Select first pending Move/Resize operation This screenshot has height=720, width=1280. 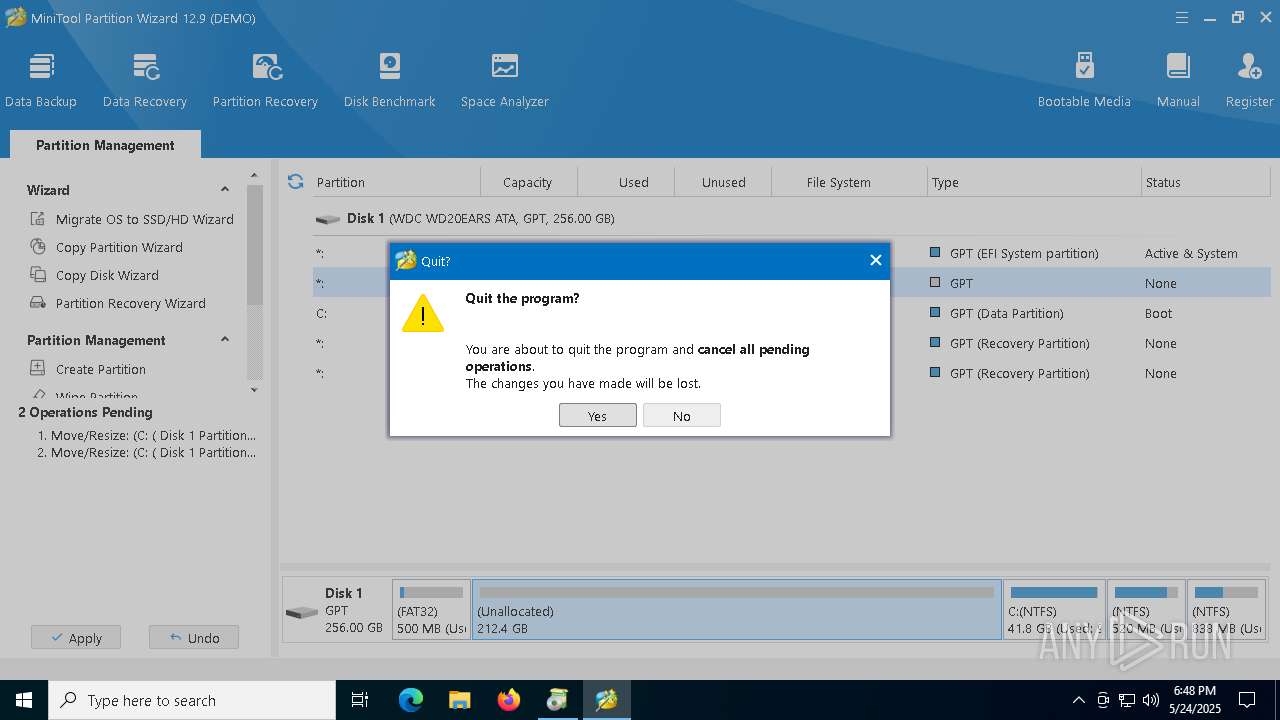(146, 435)
